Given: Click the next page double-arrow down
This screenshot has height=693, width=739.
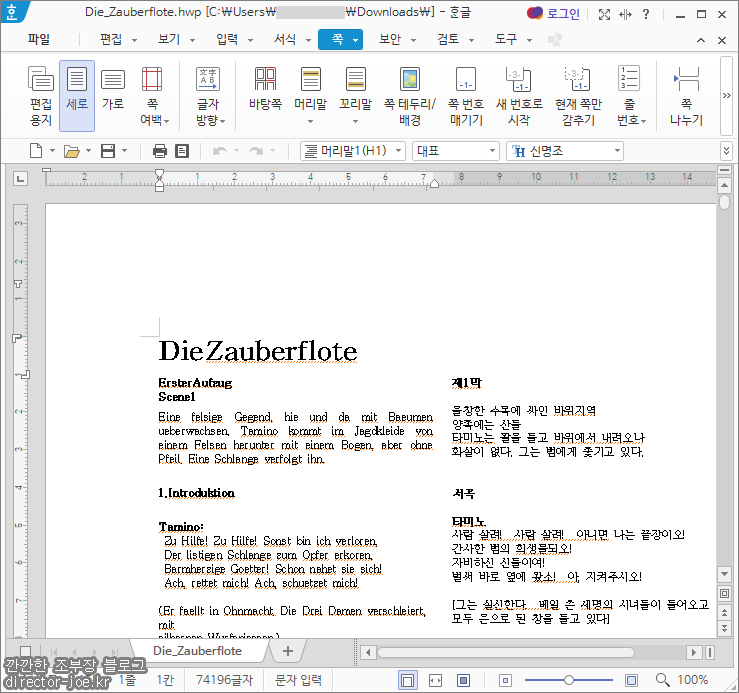Looking at the screenshot, I should coord(725,628).
